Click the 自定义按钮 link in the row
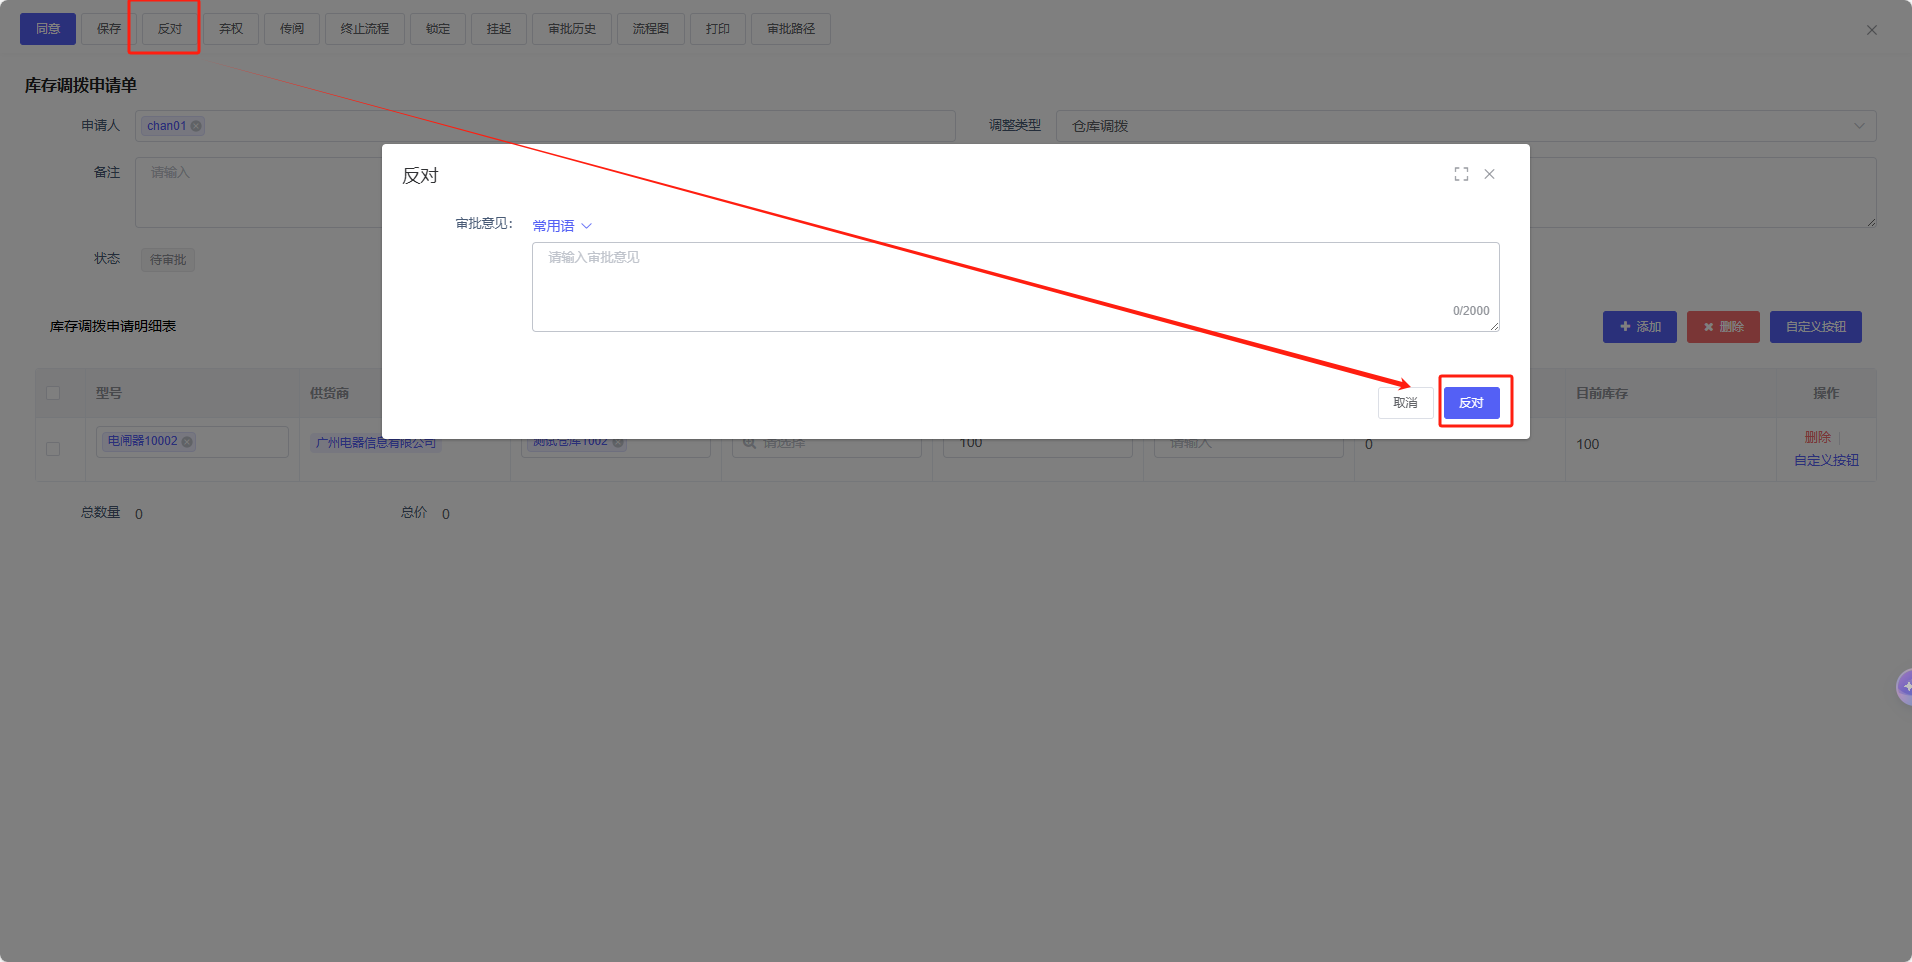Screen dimensions: 1912x962 [x=1825, y=460]
